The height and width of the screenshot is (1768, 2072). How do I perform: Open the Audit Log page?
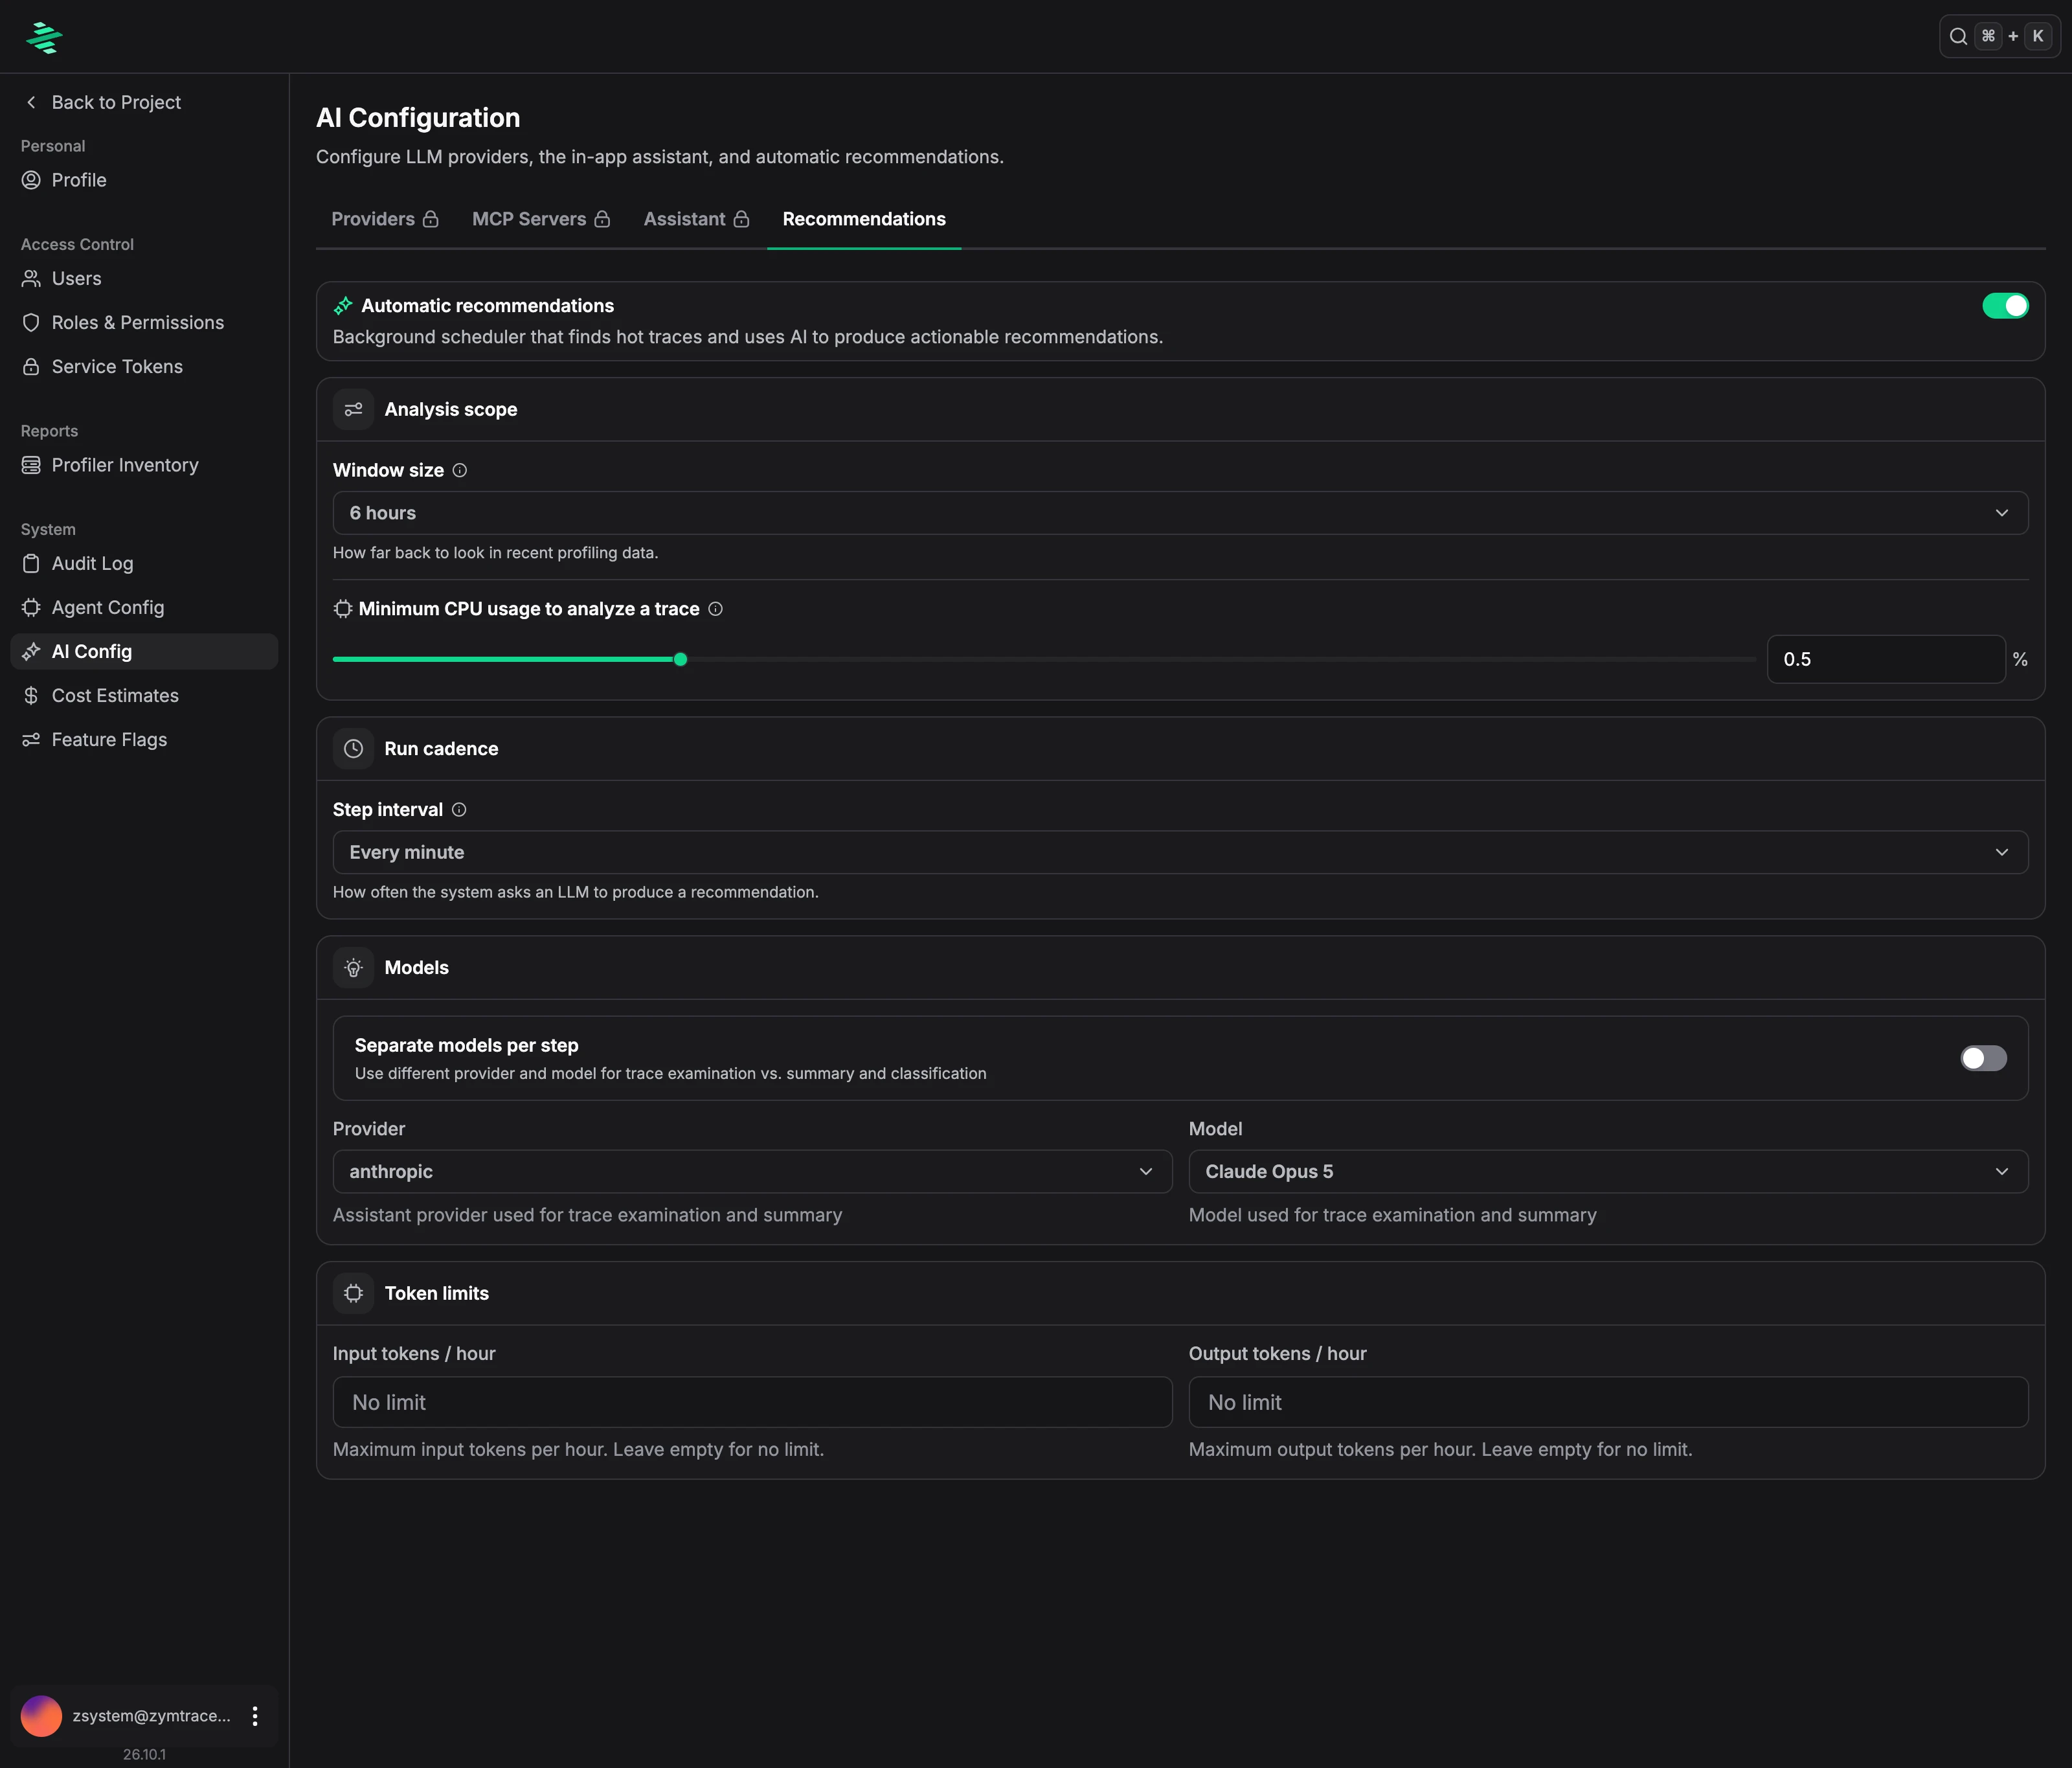click(144, 563)
